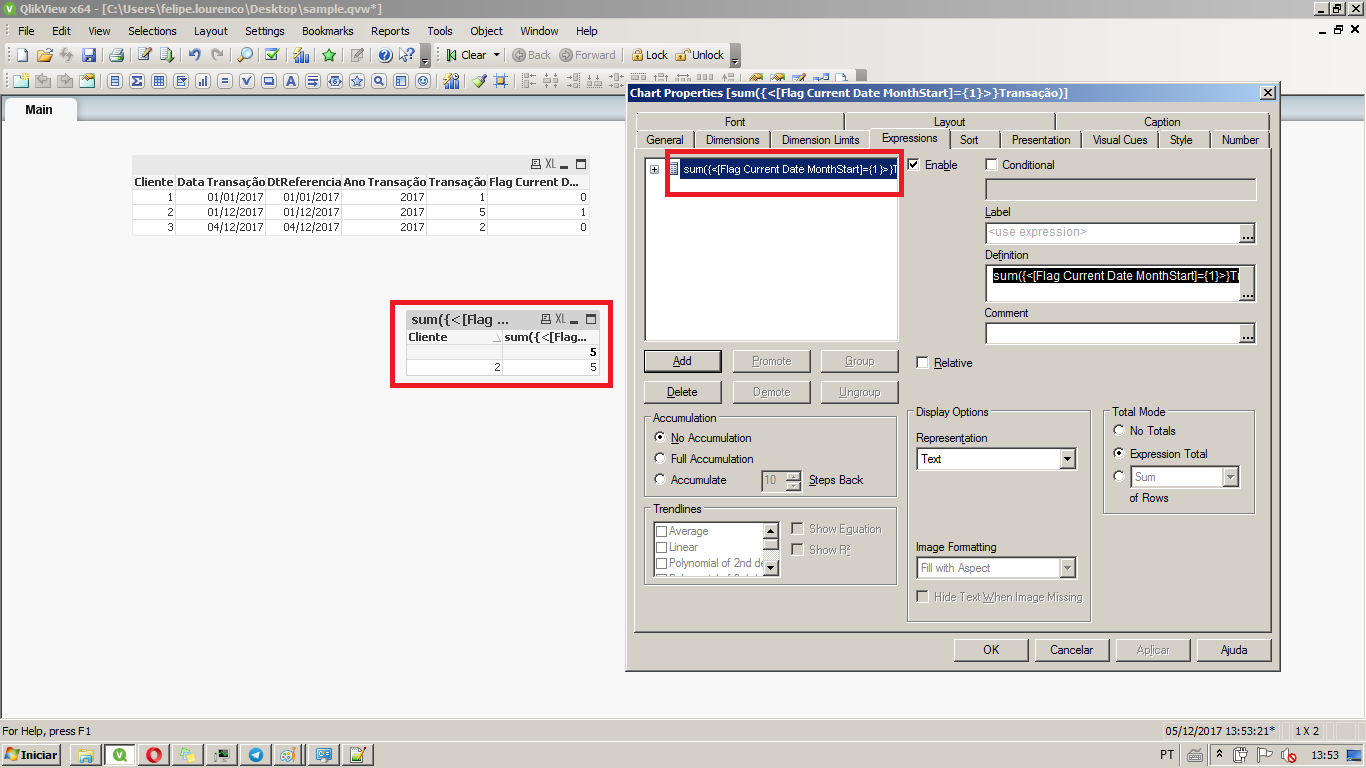Lock selections with the Lock padlock button
1366x768 pixels.
649,55
